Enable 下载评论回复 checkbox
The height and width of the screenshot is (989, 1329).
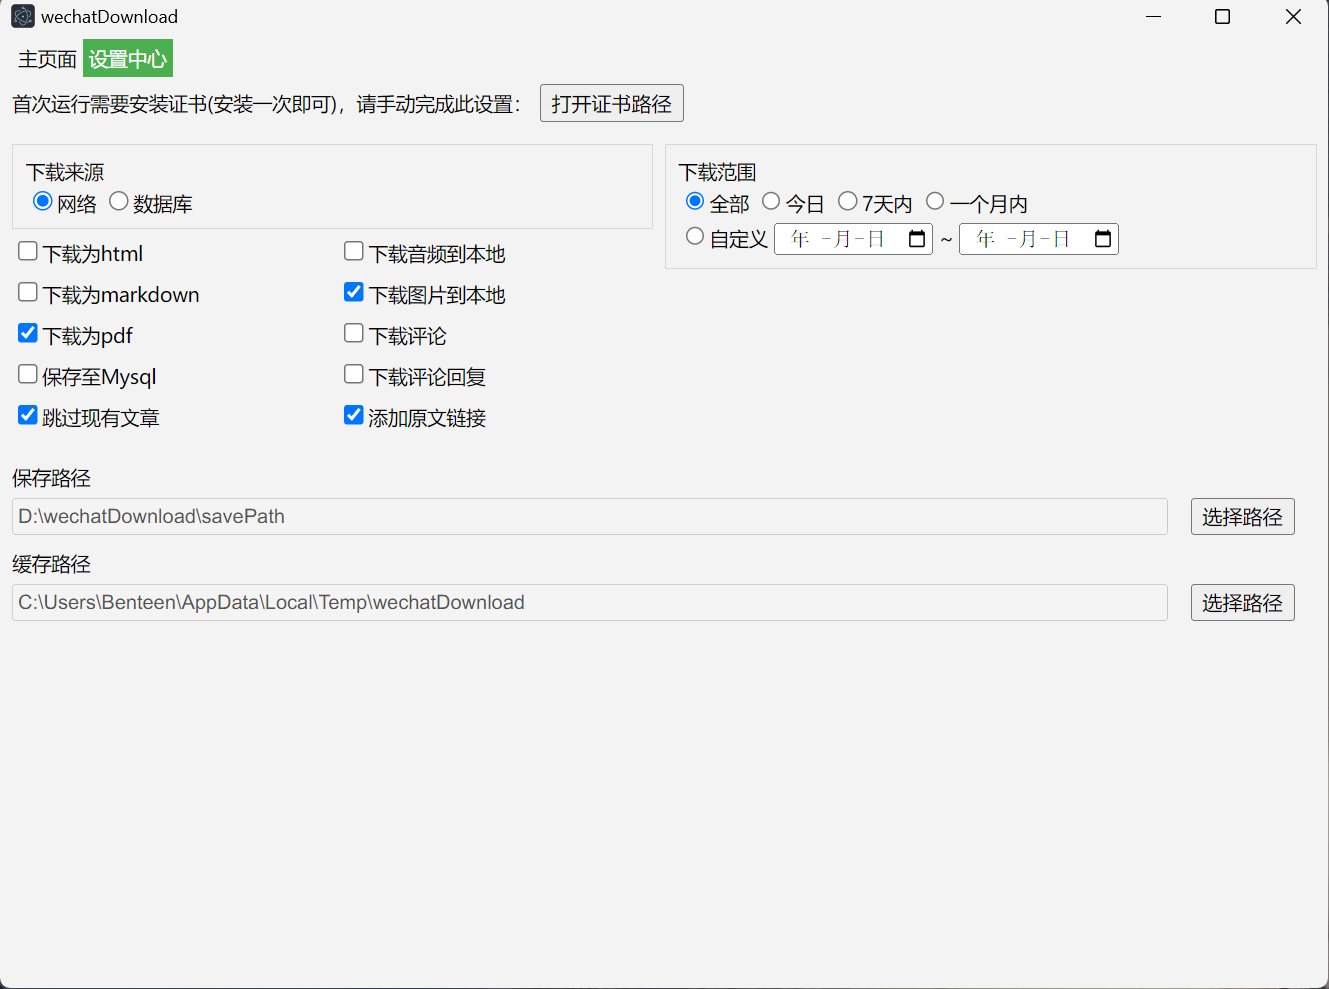click(354, 374)
